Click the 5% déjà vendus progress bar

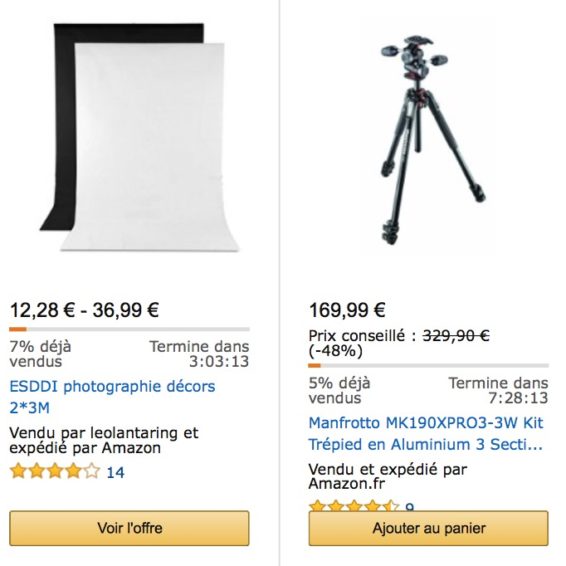[x=428, y=365]
